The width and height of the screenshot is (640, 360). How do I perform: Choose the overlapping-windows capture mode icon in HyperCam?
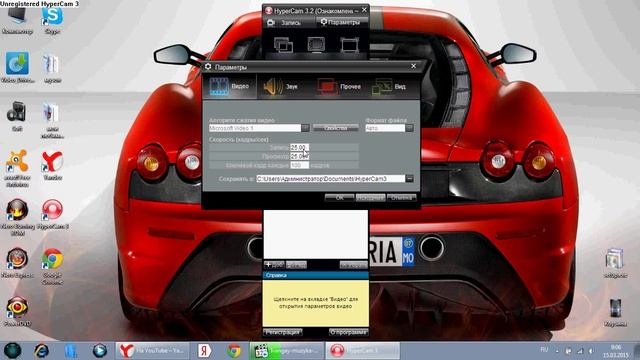pyautogui.click(x=283, y=44)
